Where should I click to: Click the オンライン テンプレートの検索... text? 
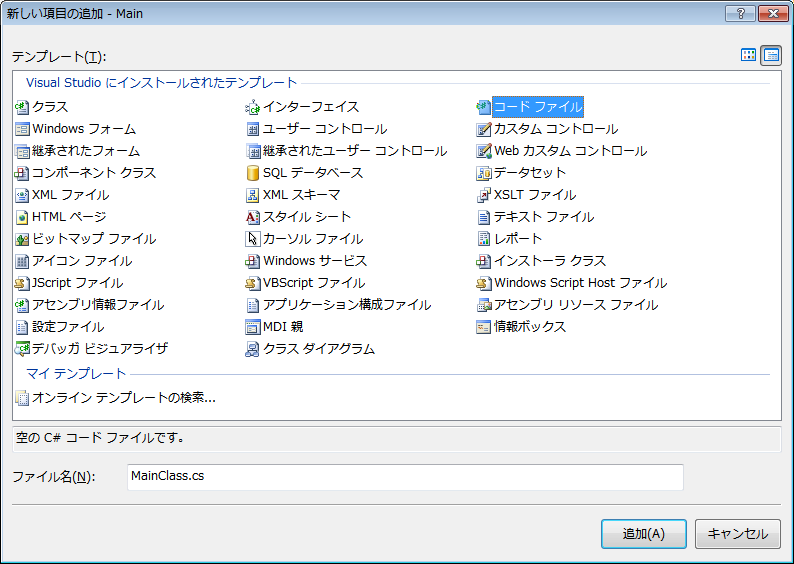click(x=124, y=398)
